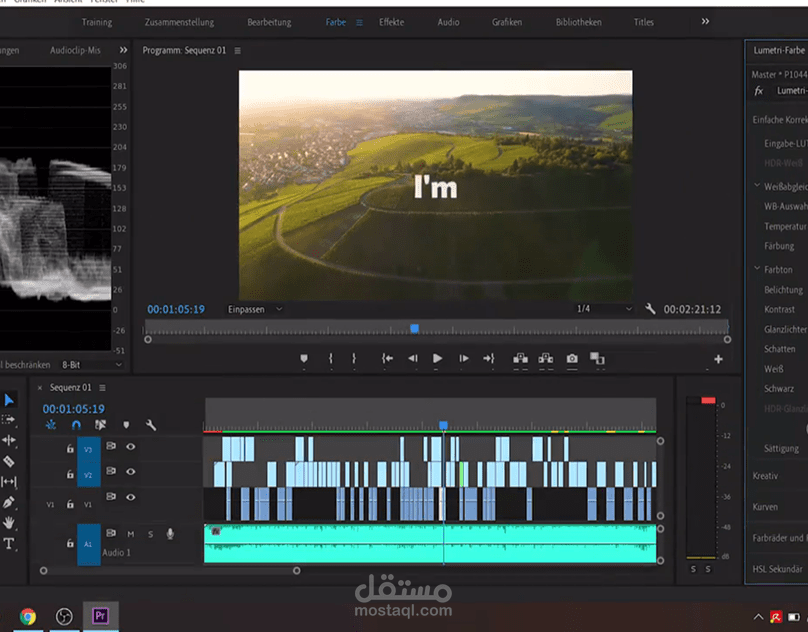The image size is (808, 632).
Task: Hide track V1 with its eye icon
Action: pos(131,497)
